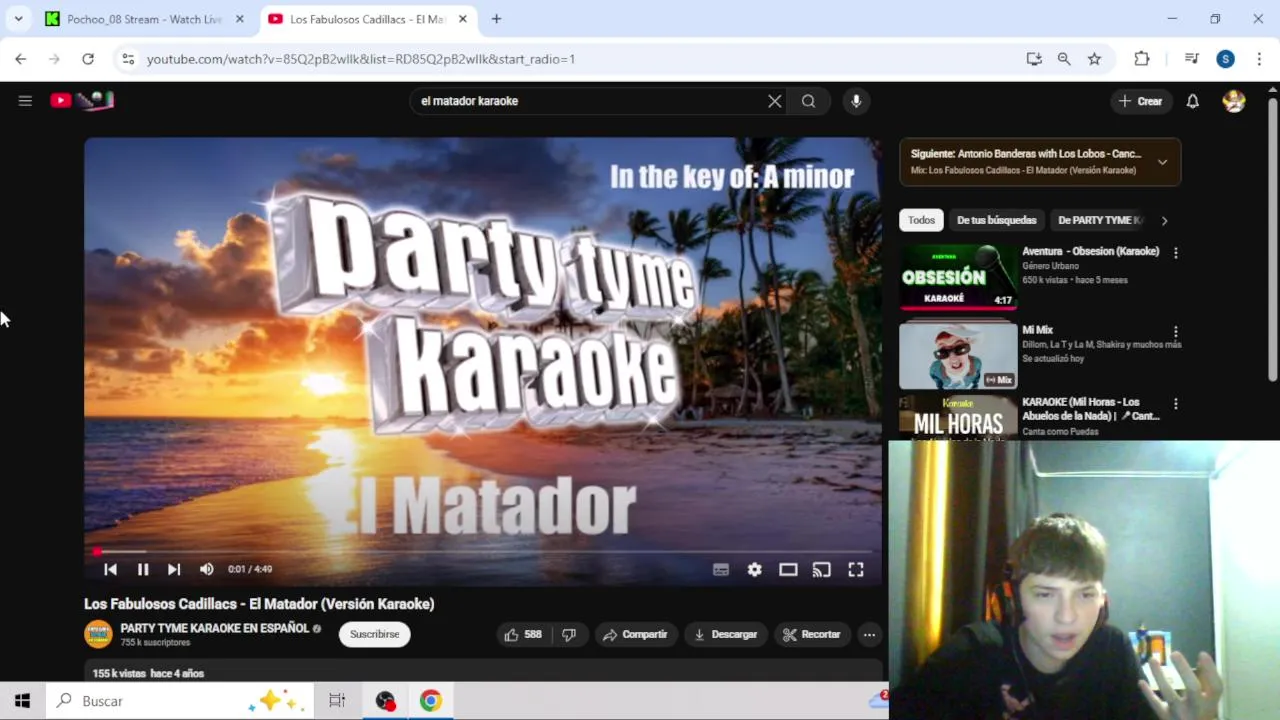Screen dimensions: 1280x720
Task: Share the video via Compartir
Action: coord(635,634)
